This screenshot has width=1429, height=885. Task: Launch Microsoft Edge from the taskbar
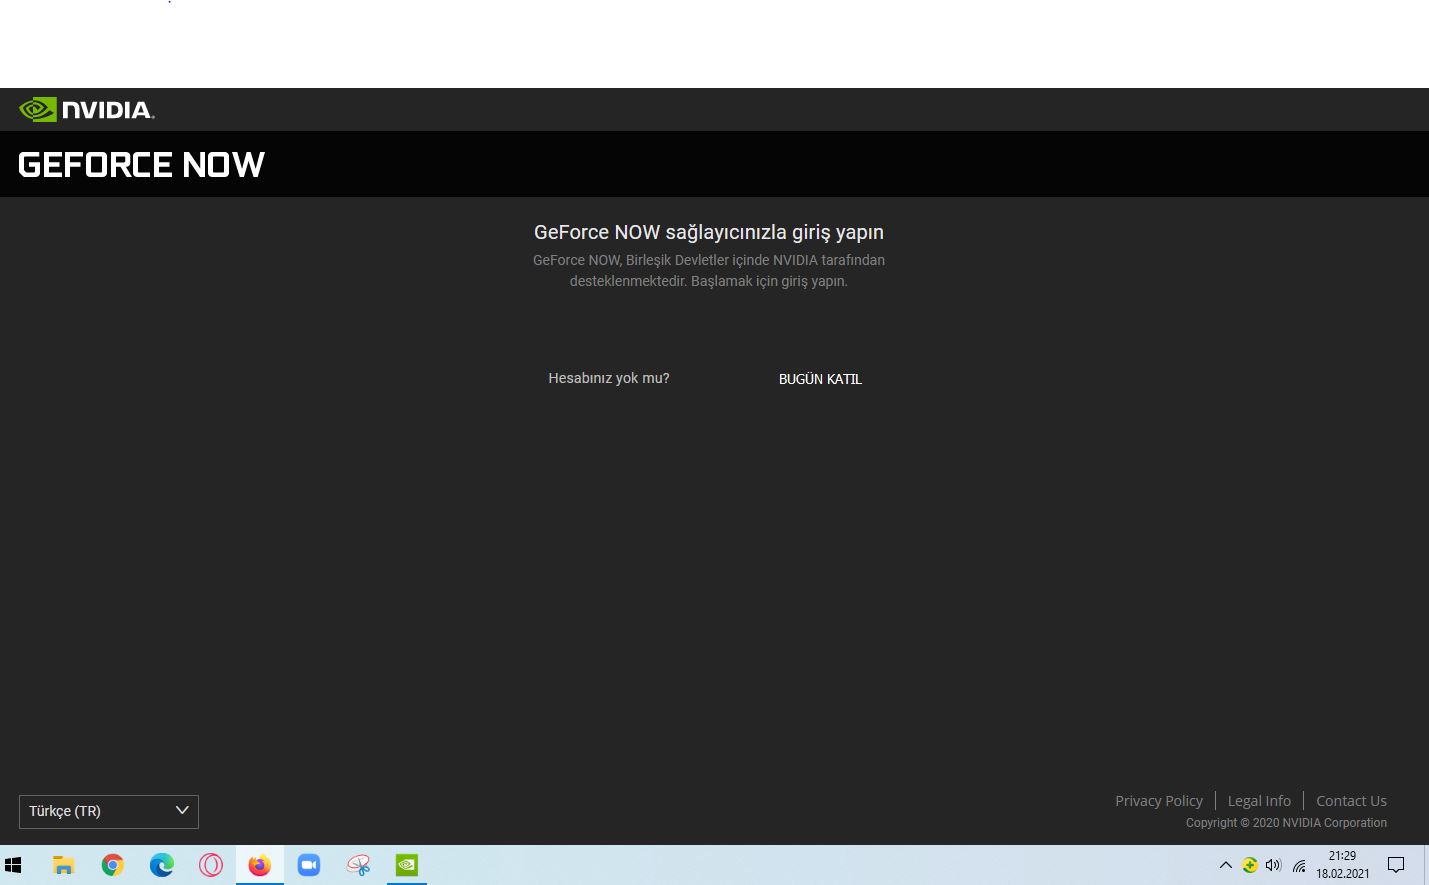[x=162, y=865]
